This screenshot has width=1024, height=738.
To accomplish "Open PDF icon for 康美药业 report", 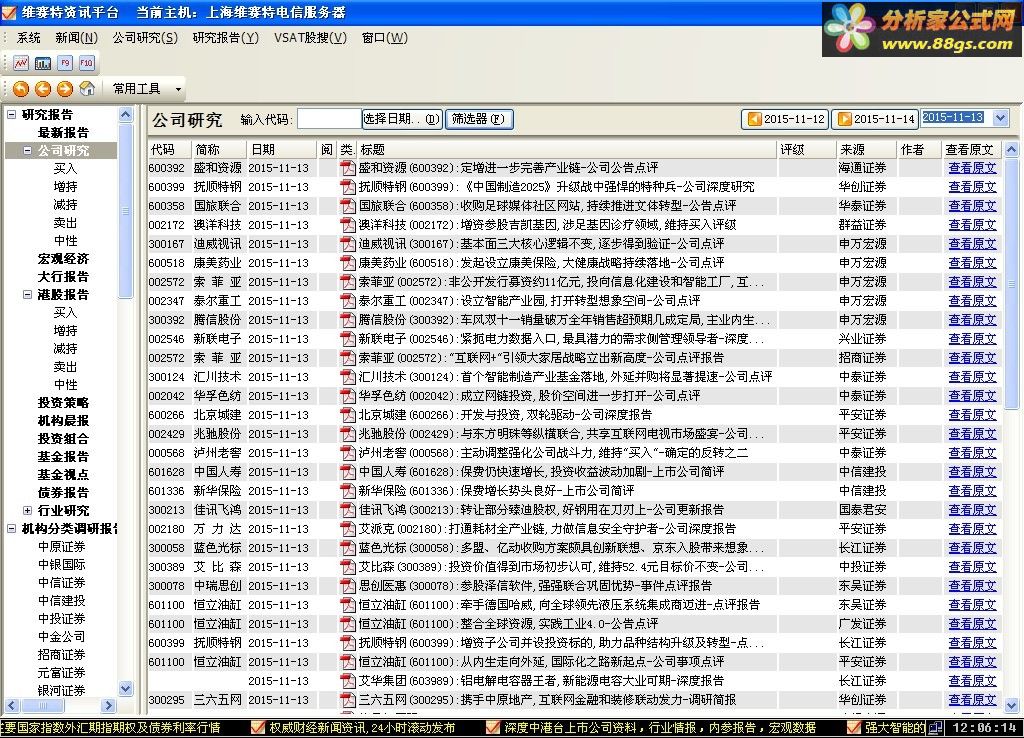I will coord(348,263).
